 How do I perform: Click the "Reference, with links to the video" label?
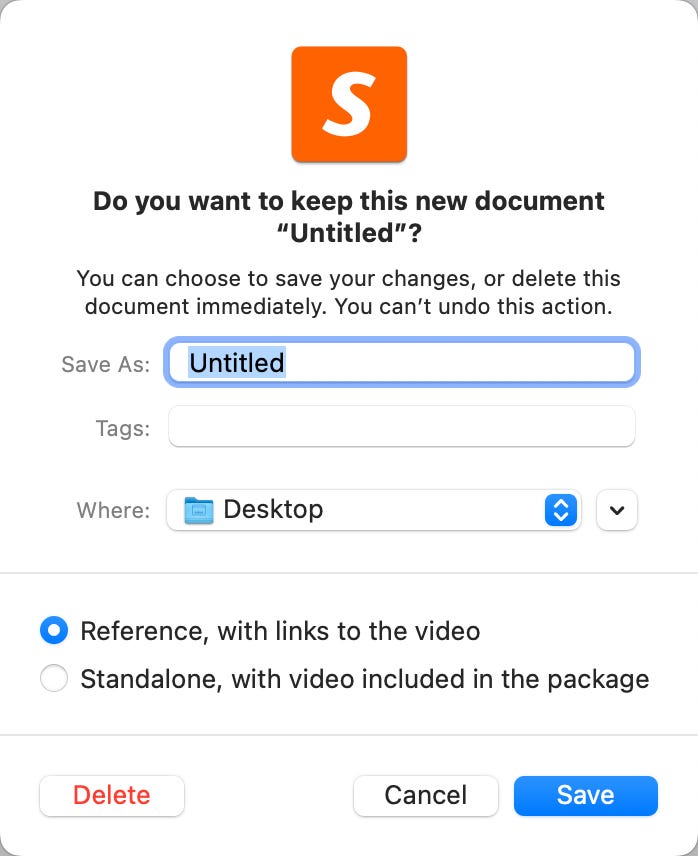point(280,632)
